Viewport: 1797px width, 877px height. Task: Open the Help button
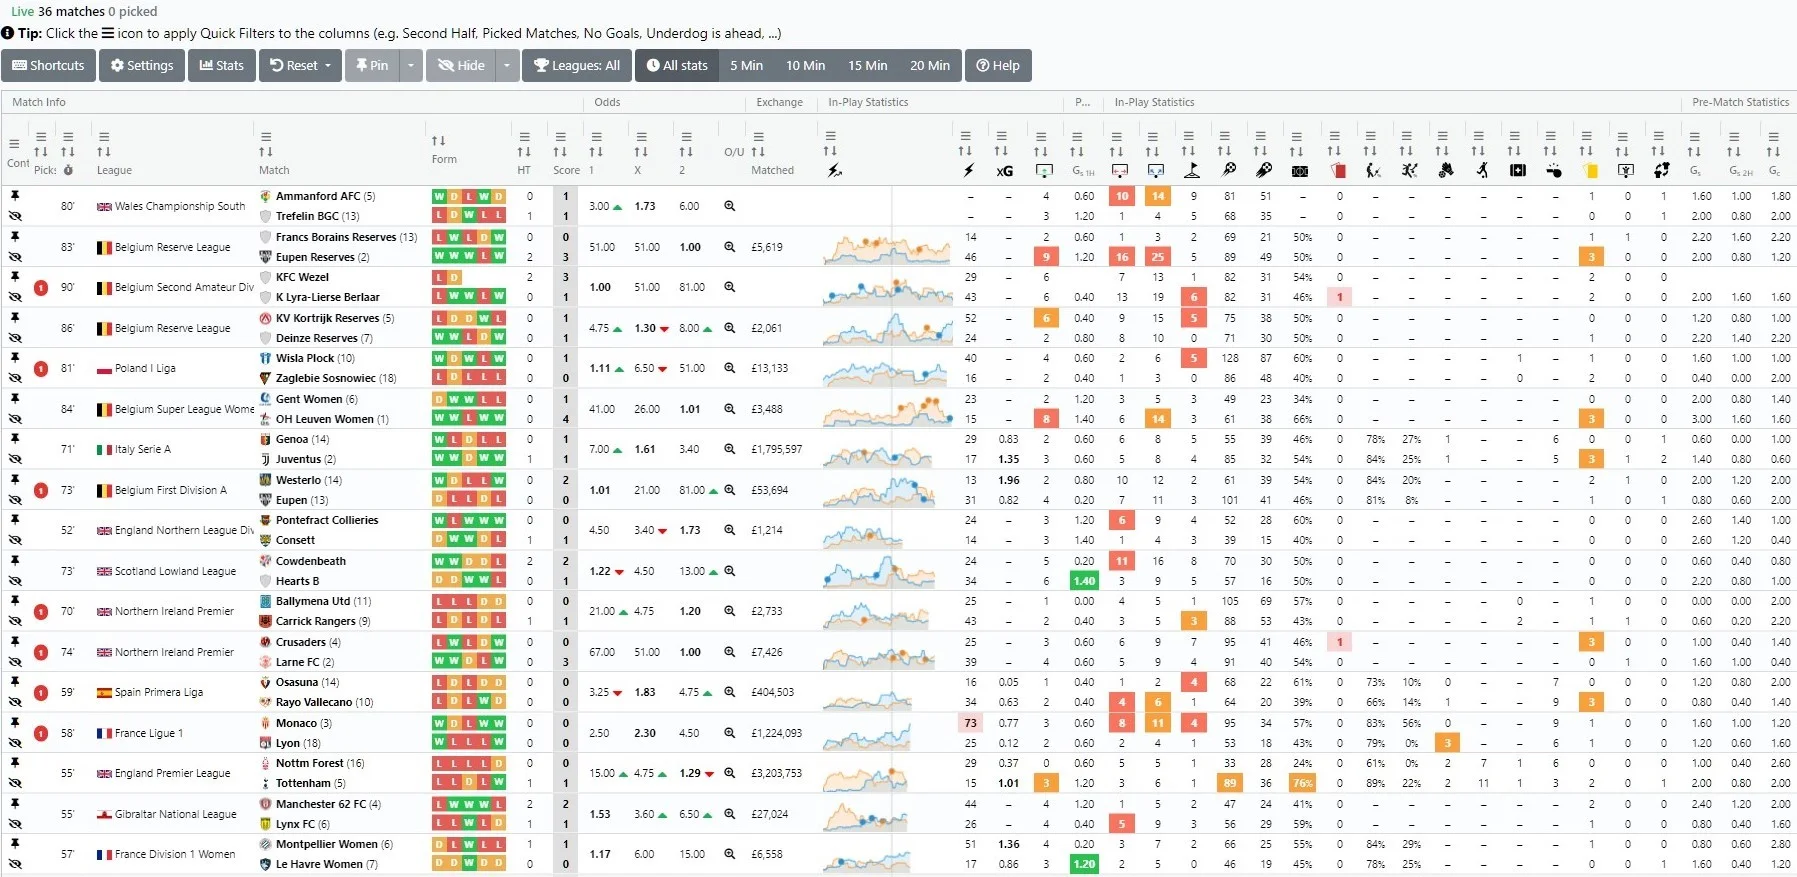pos(998,65)
